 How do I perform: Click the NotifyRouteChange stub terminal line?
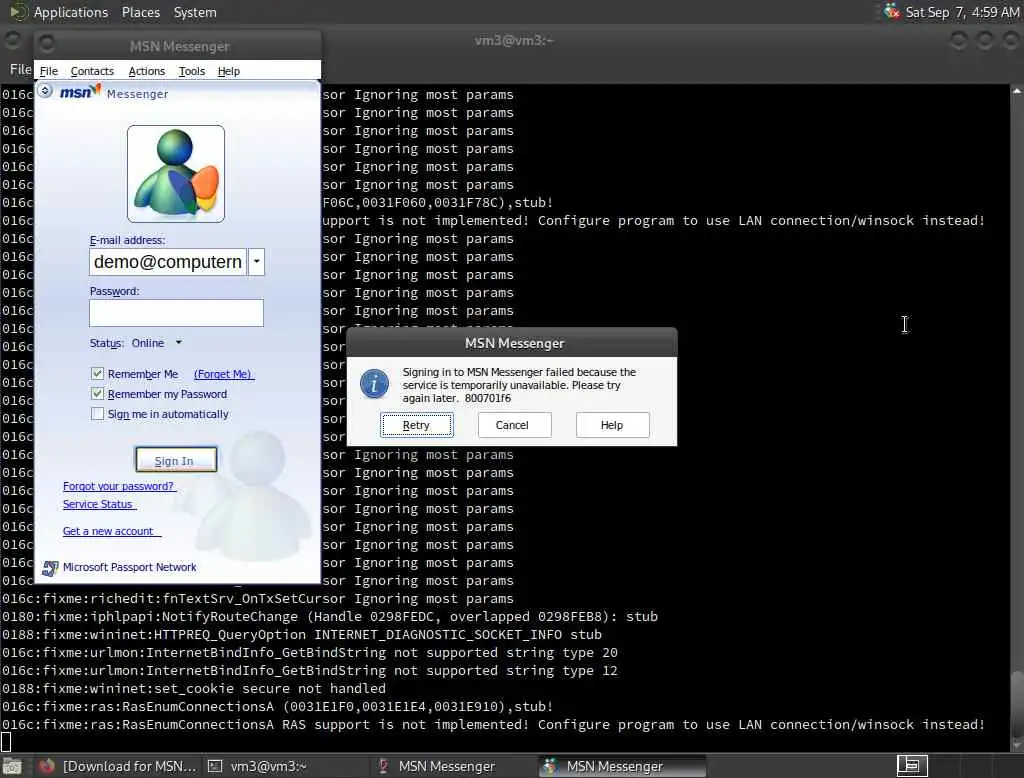click(329, 617)
